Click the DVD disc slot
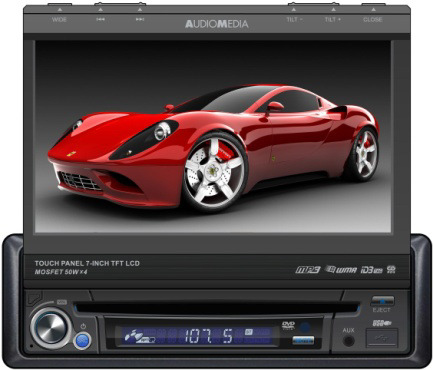 coord(217,308)
